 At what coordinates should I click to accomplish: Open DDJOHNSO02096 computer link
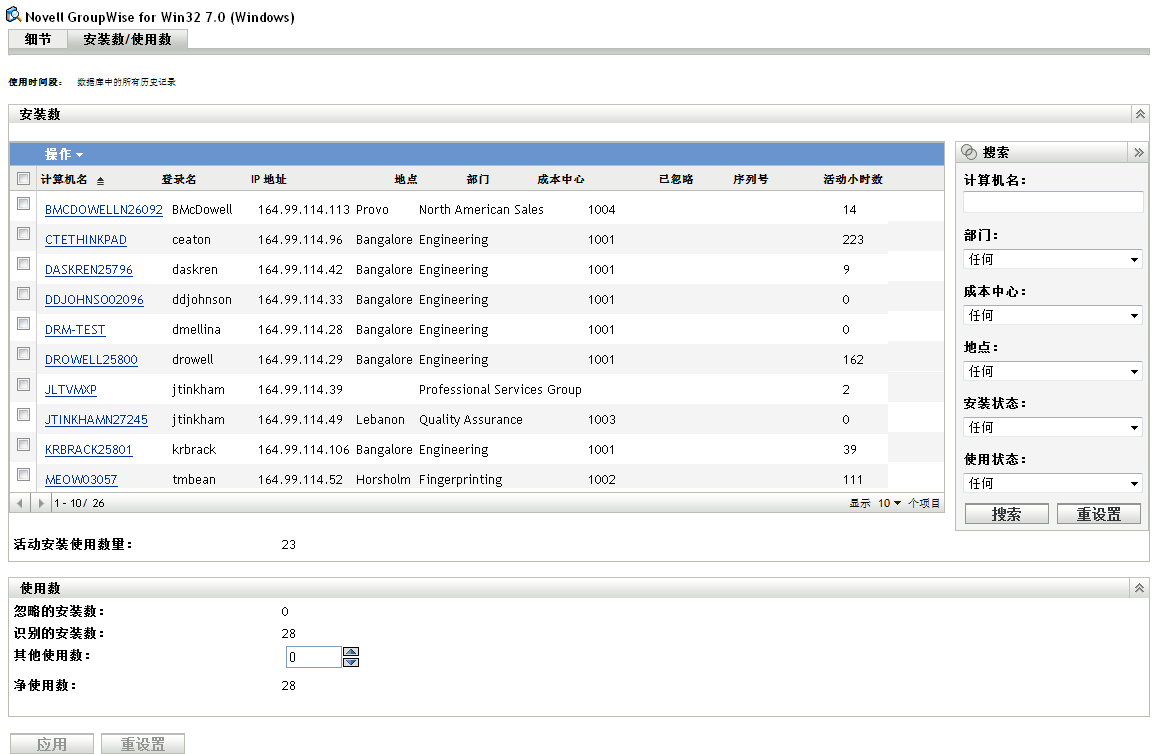click(94, 299)
